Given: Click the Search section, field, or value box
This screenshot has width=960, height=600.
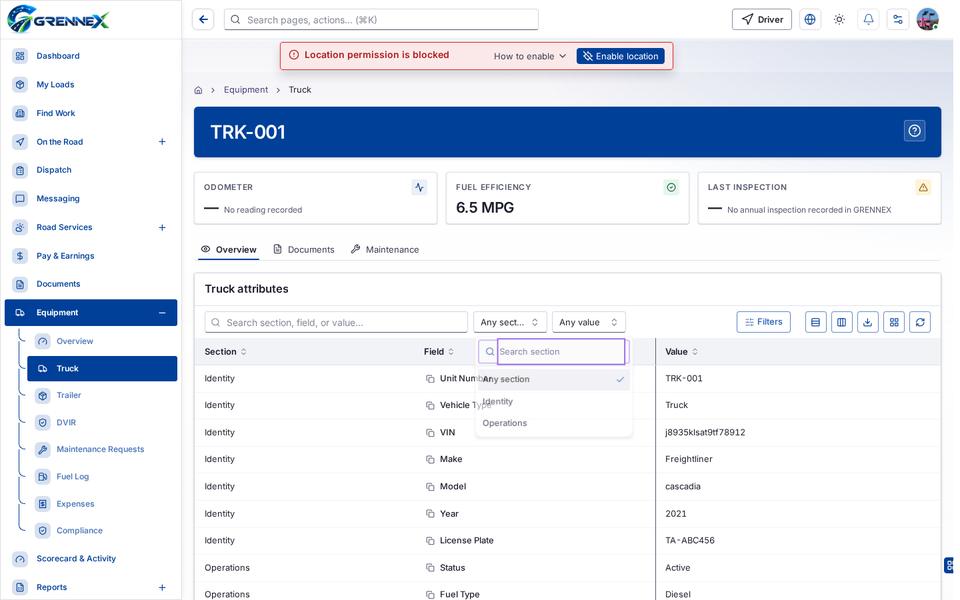Looking at the screenshot, I should pyautogui.click(x=336, y=322).
